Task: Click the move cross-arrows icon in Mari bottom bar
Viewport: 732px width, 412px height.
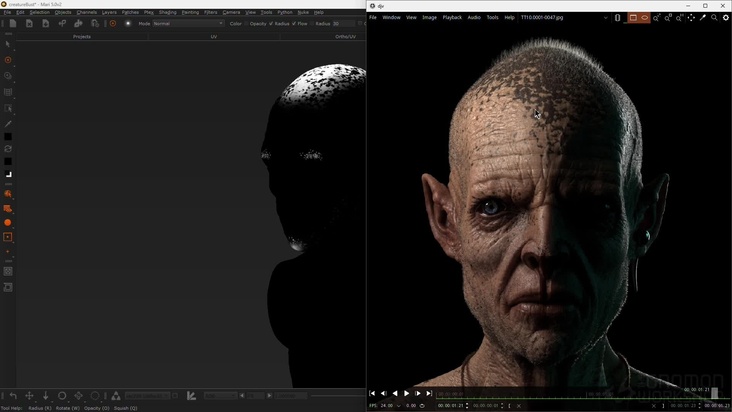Action: click(x=29, y=396)
